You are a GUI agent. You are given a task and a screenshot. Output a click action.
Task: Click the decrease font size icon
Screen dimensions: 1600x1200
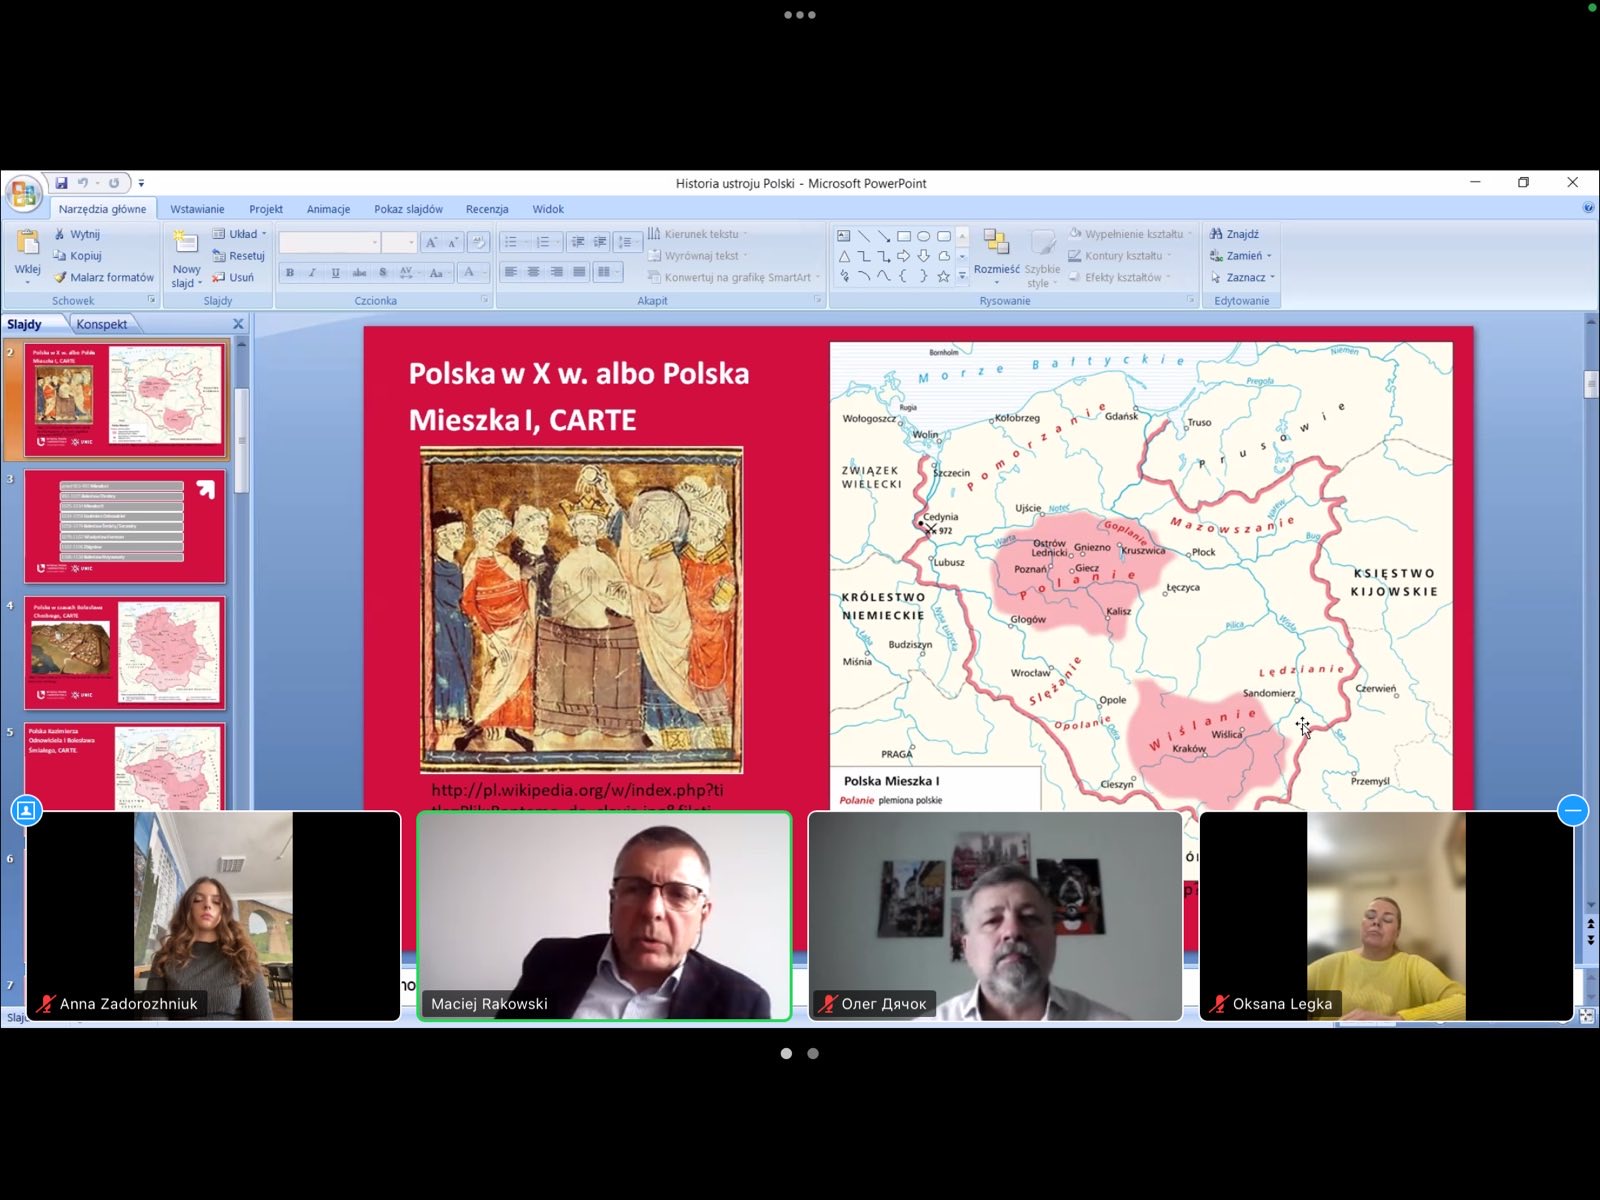pyautogui.click(x=452, y=242)
